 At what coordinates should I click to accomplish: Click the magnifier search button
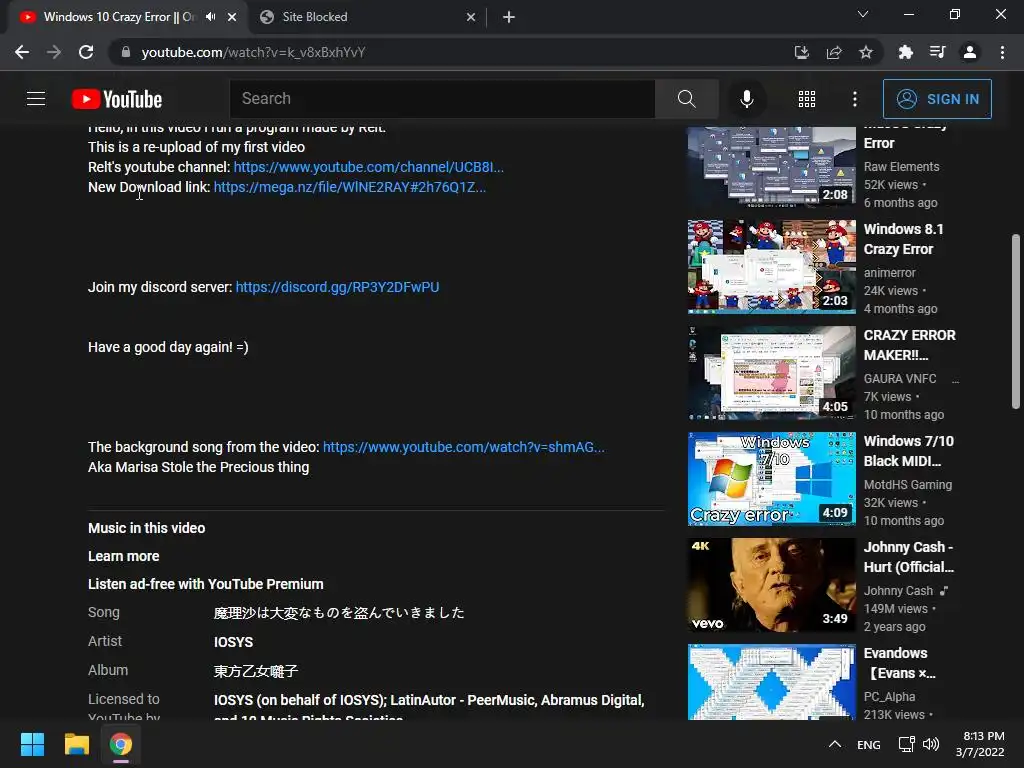[x=686, y=99]
